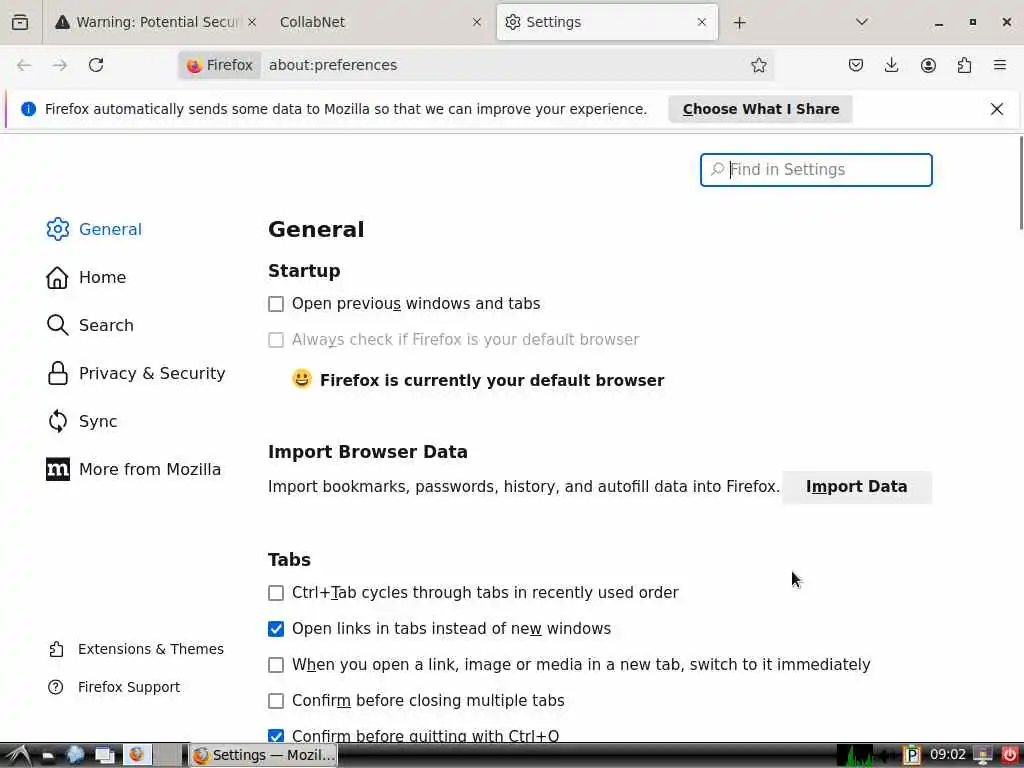Image resolution: width=1024 pixels, height=768 pixels.
Task: Click the system power icon in tray
Action: 1009,756
